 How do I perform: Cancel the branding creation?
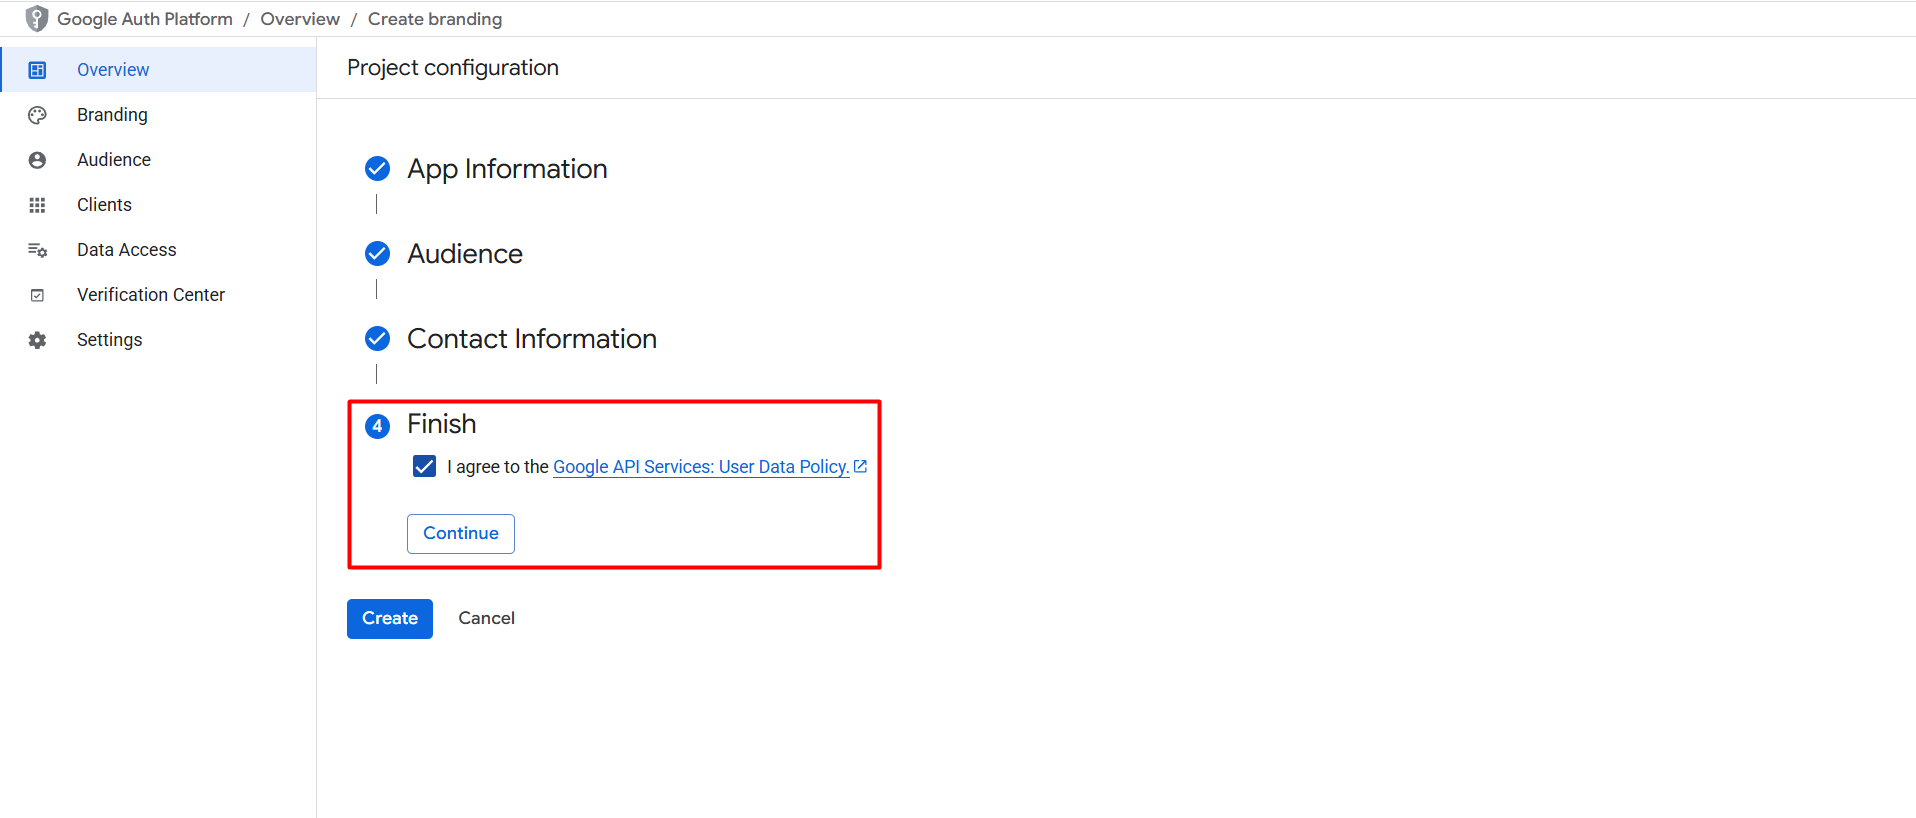click(487, 619)
